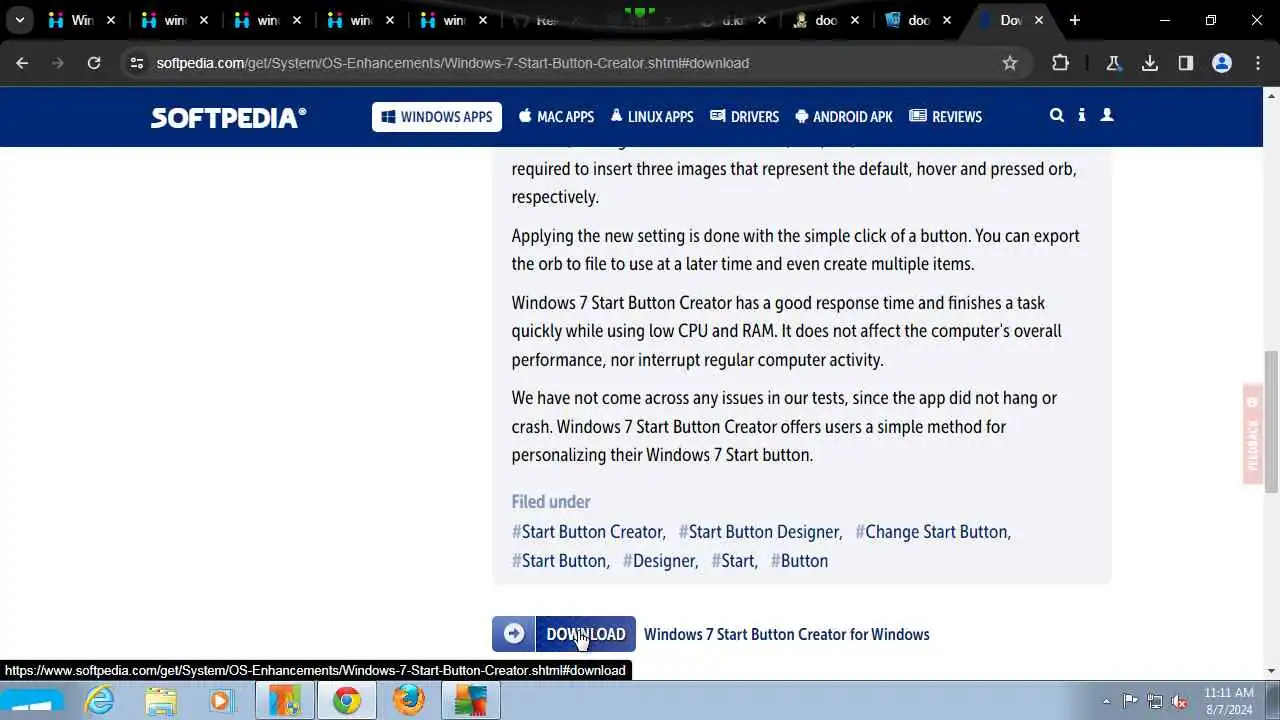The height and width of the screenshot is (720, 1280).
Task: Open the Windows Apps section
Action: (437, 117)
